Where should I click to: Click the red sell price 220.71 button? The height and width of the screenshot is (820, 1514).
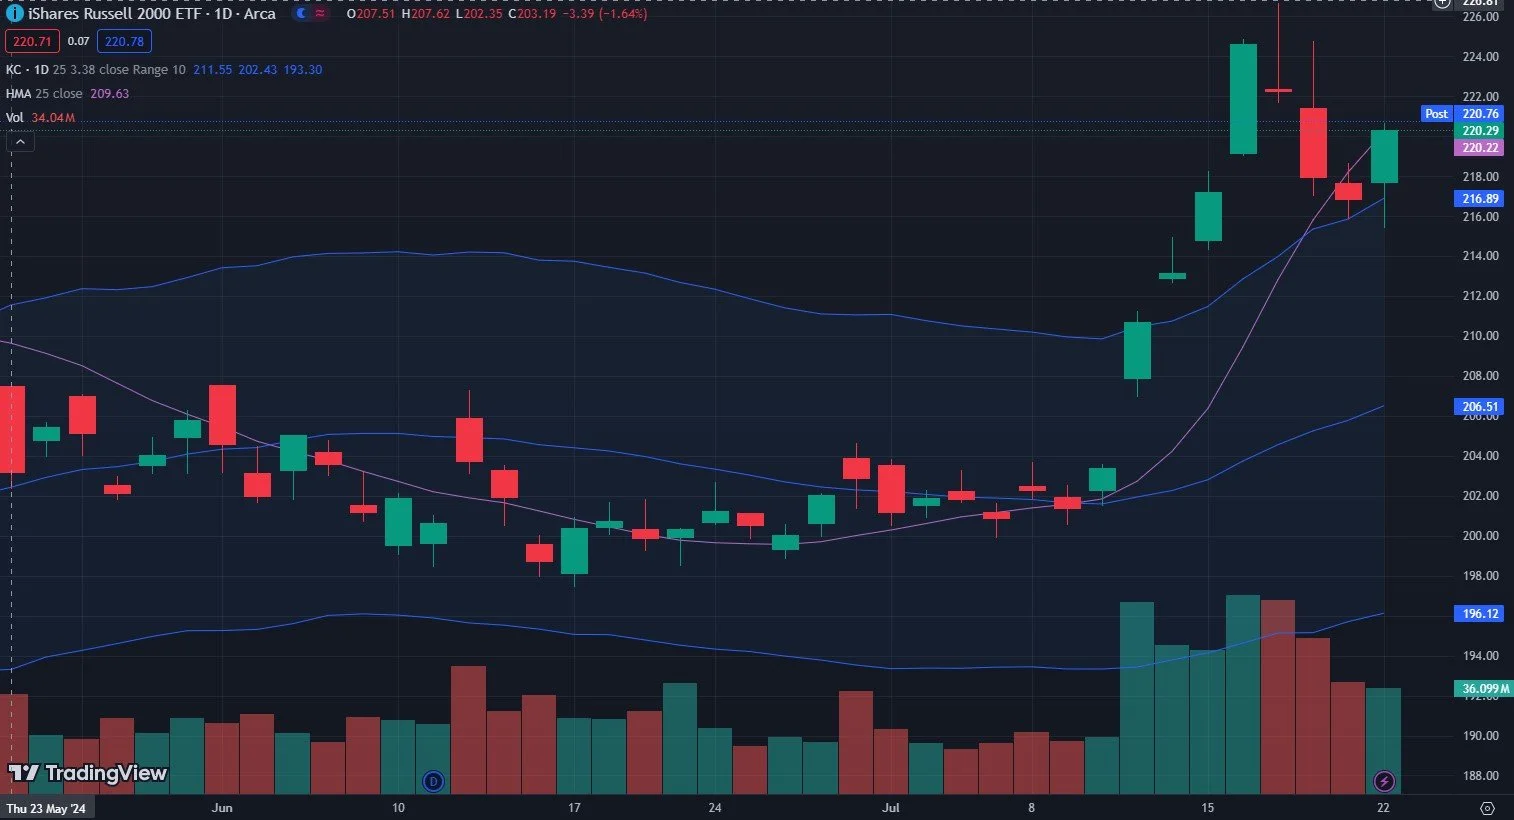33,42
